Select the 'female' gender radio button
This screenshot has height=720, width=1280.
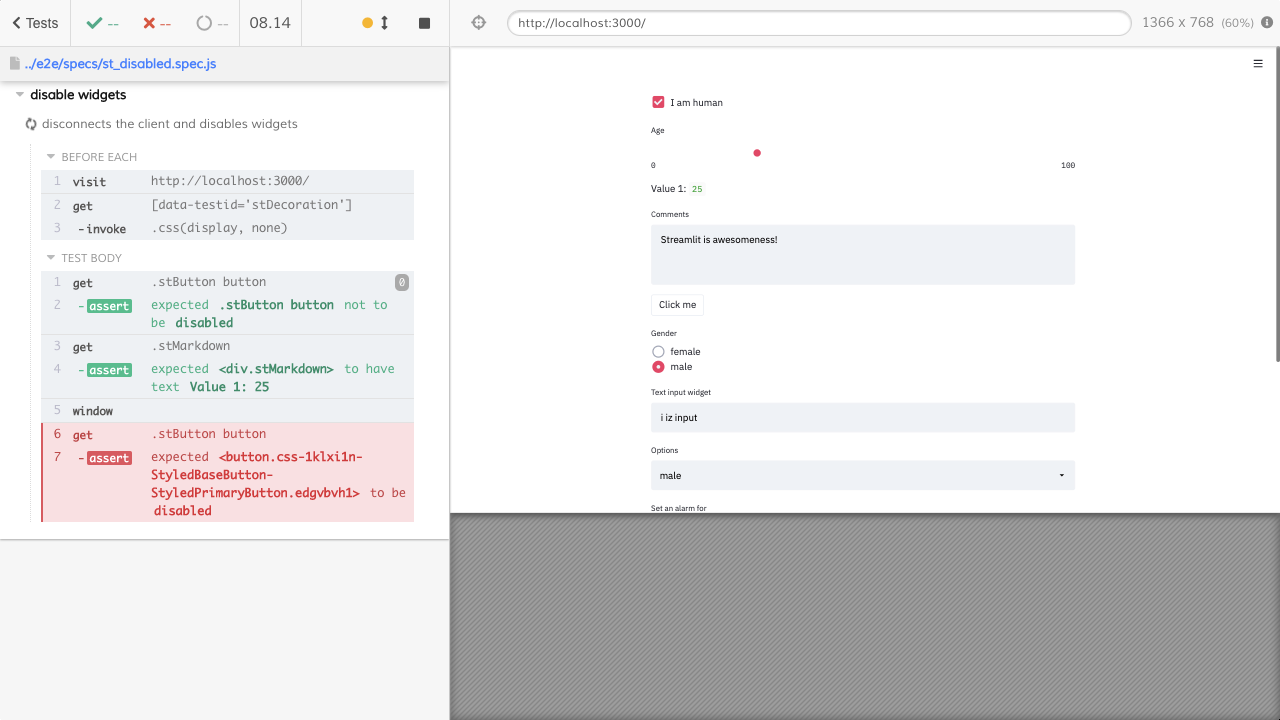(658, 351)
